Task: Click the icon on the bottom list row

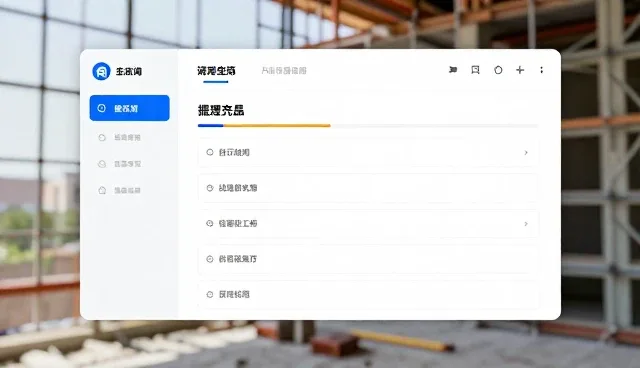Action: tap(210, 295)
